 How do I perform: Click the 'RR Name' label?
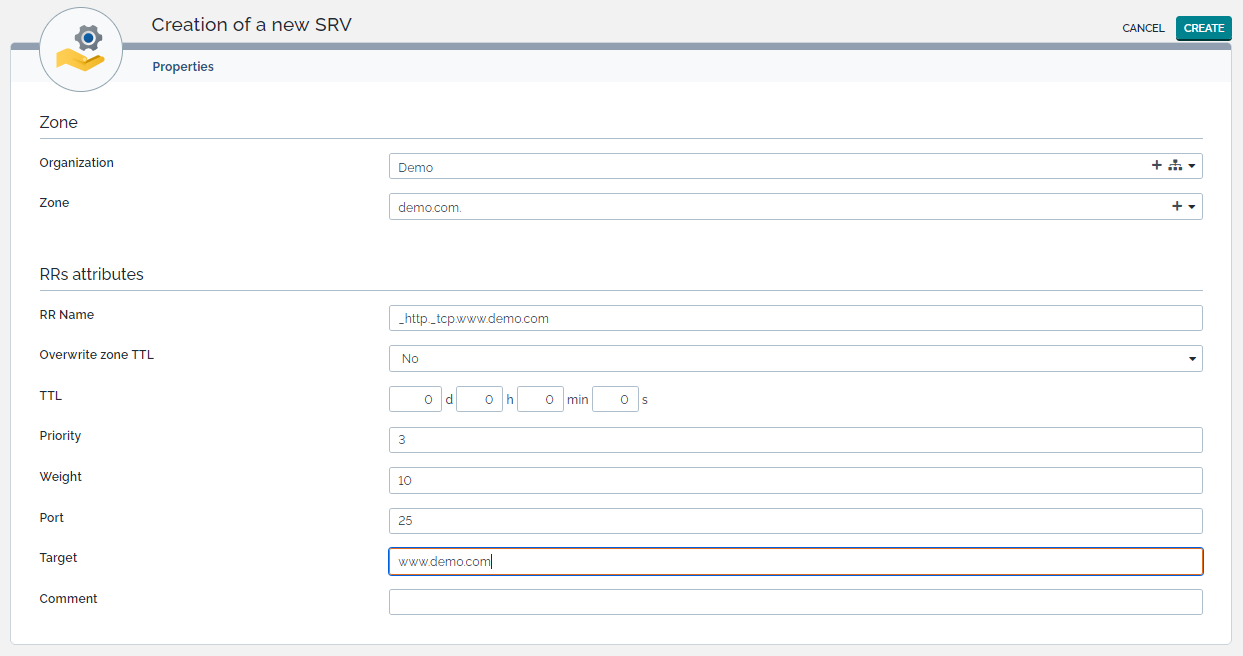pos(66,315)
